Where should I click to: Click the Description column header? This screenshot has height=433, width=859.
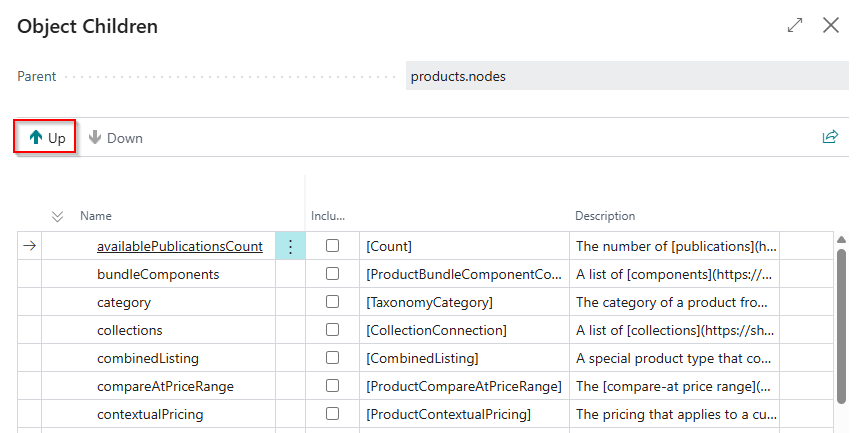coord(605,216)
